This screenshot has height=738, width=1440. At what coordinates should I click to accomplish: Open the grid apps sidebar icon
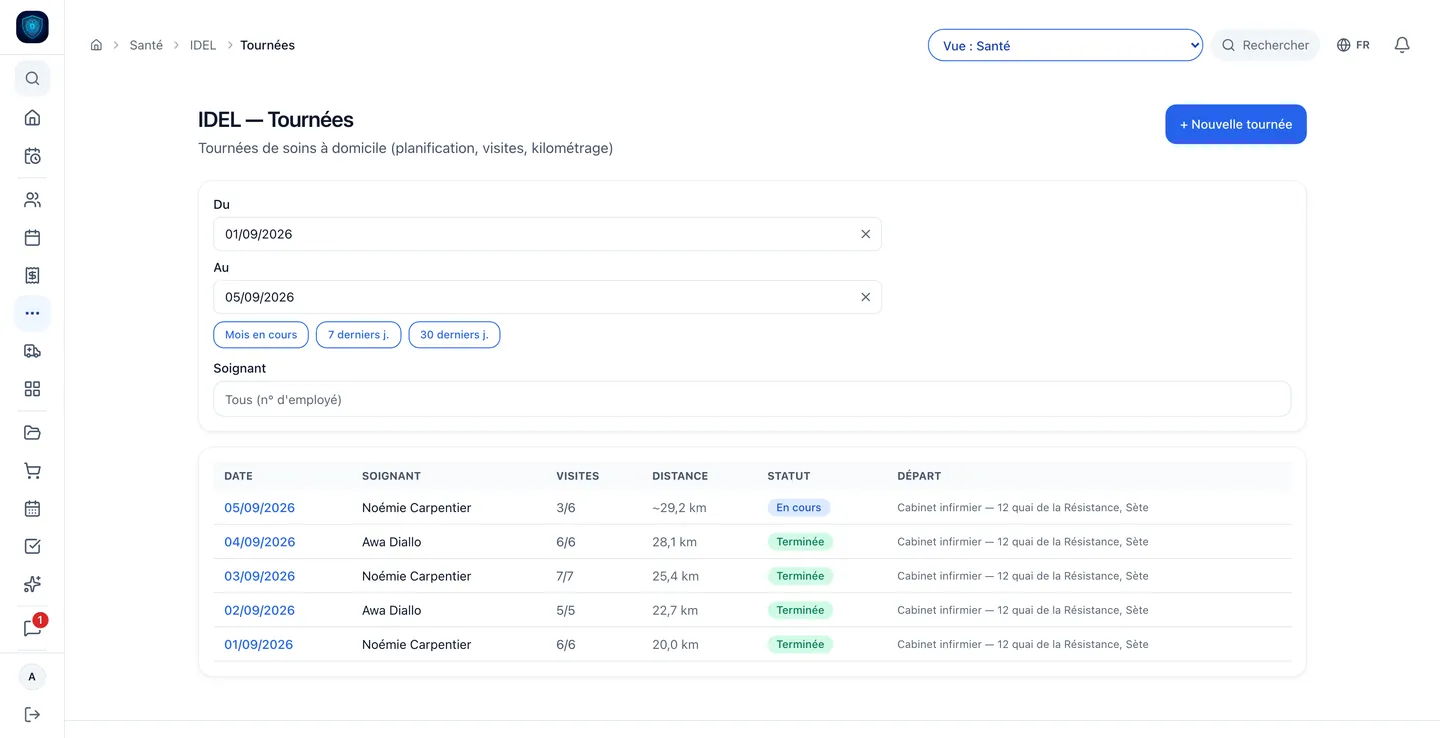click(32, 389)
